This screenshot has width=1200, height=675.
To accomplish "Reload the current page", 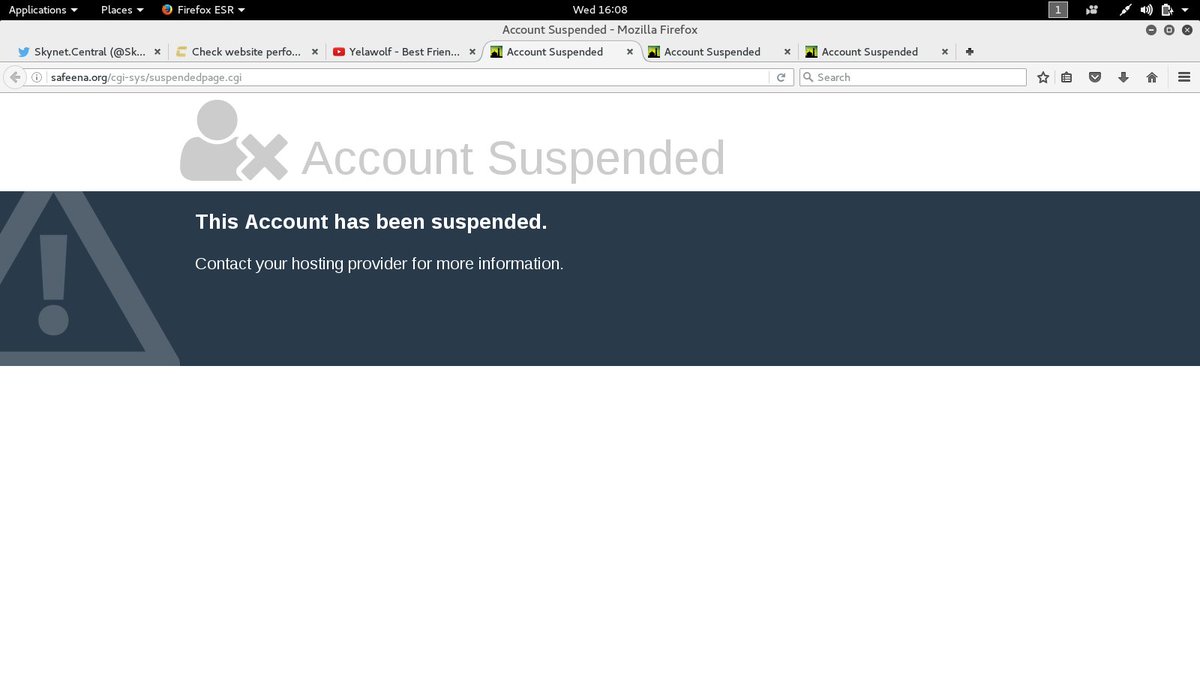I will [x=782, y=77].
